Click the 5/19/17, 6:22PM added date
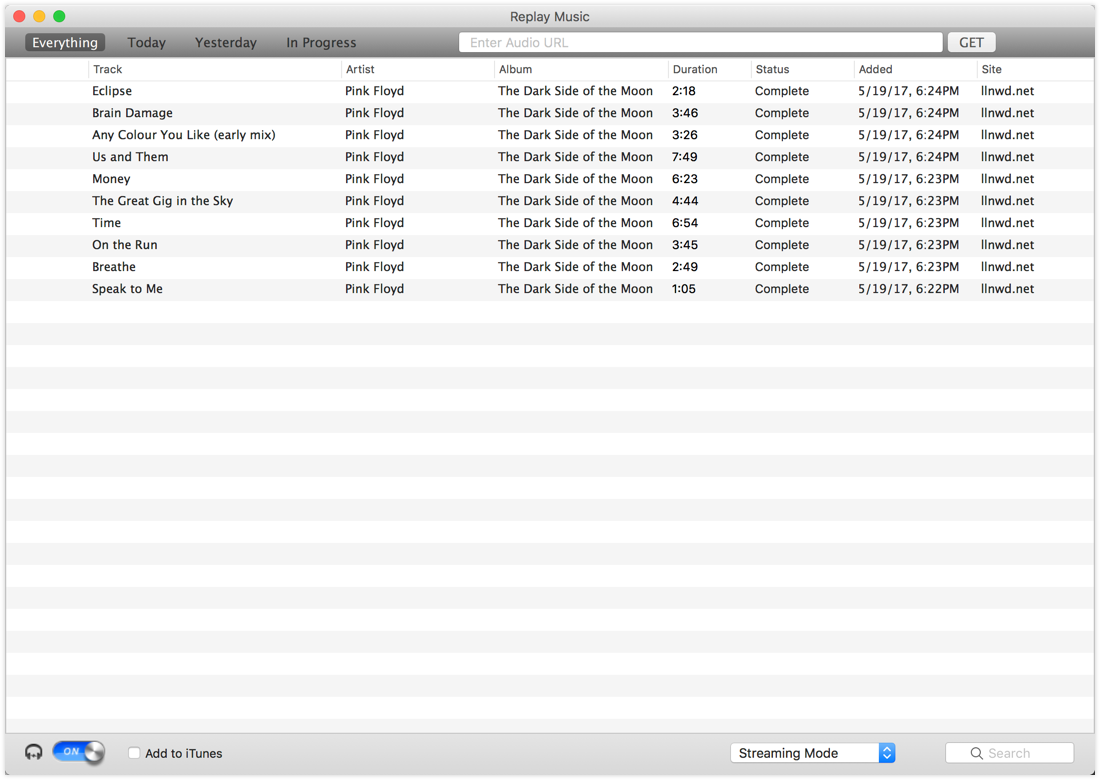 tap(908, 289)
